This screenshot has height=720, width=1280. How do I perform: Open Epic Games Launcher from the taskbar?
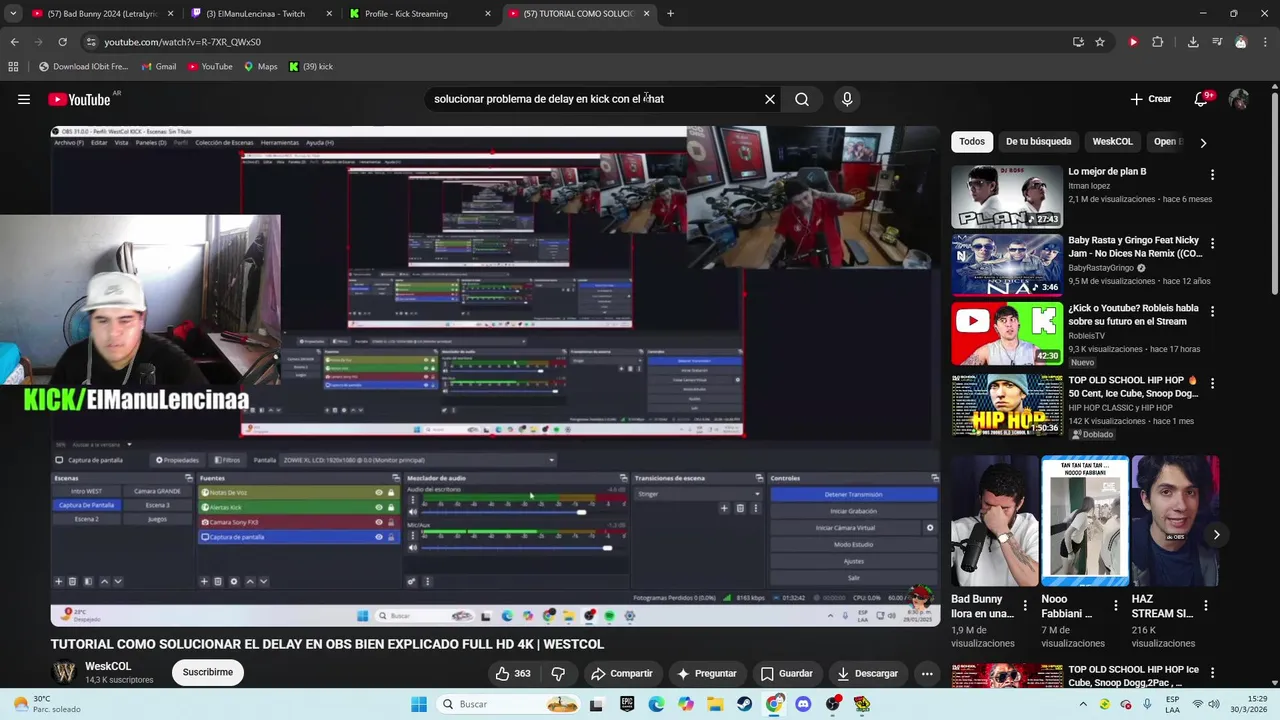point(627,704)
